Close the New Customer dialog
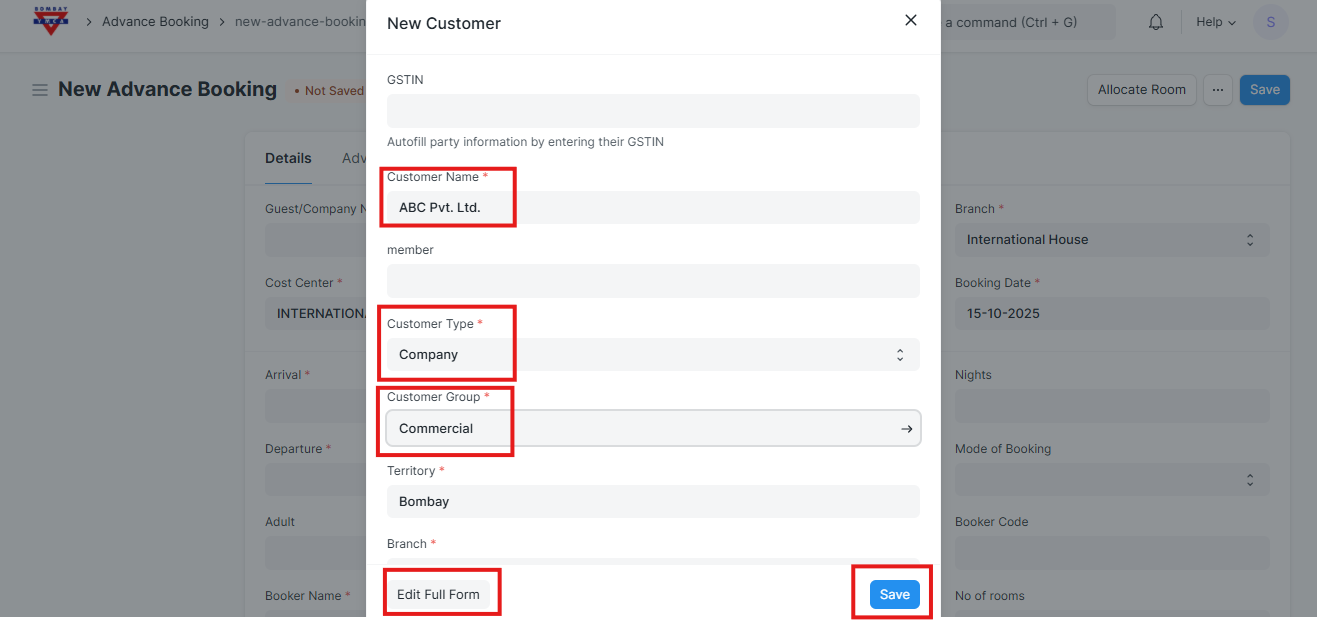Screen dimensions: 1317x620 (x=910, y=21)
